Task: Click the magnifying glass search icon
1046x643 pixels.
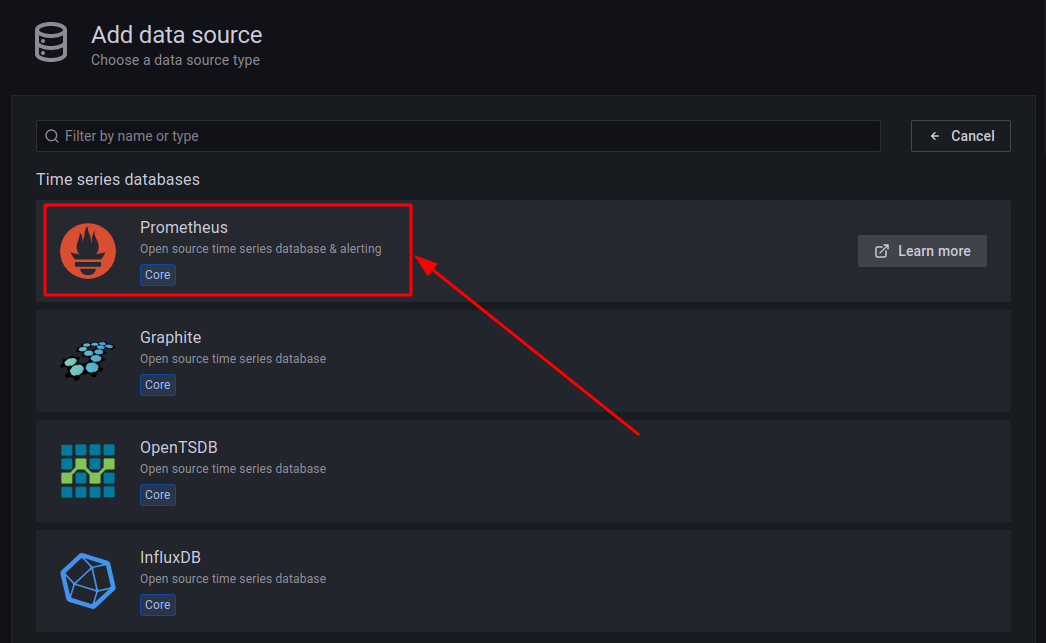Action: 51,135
